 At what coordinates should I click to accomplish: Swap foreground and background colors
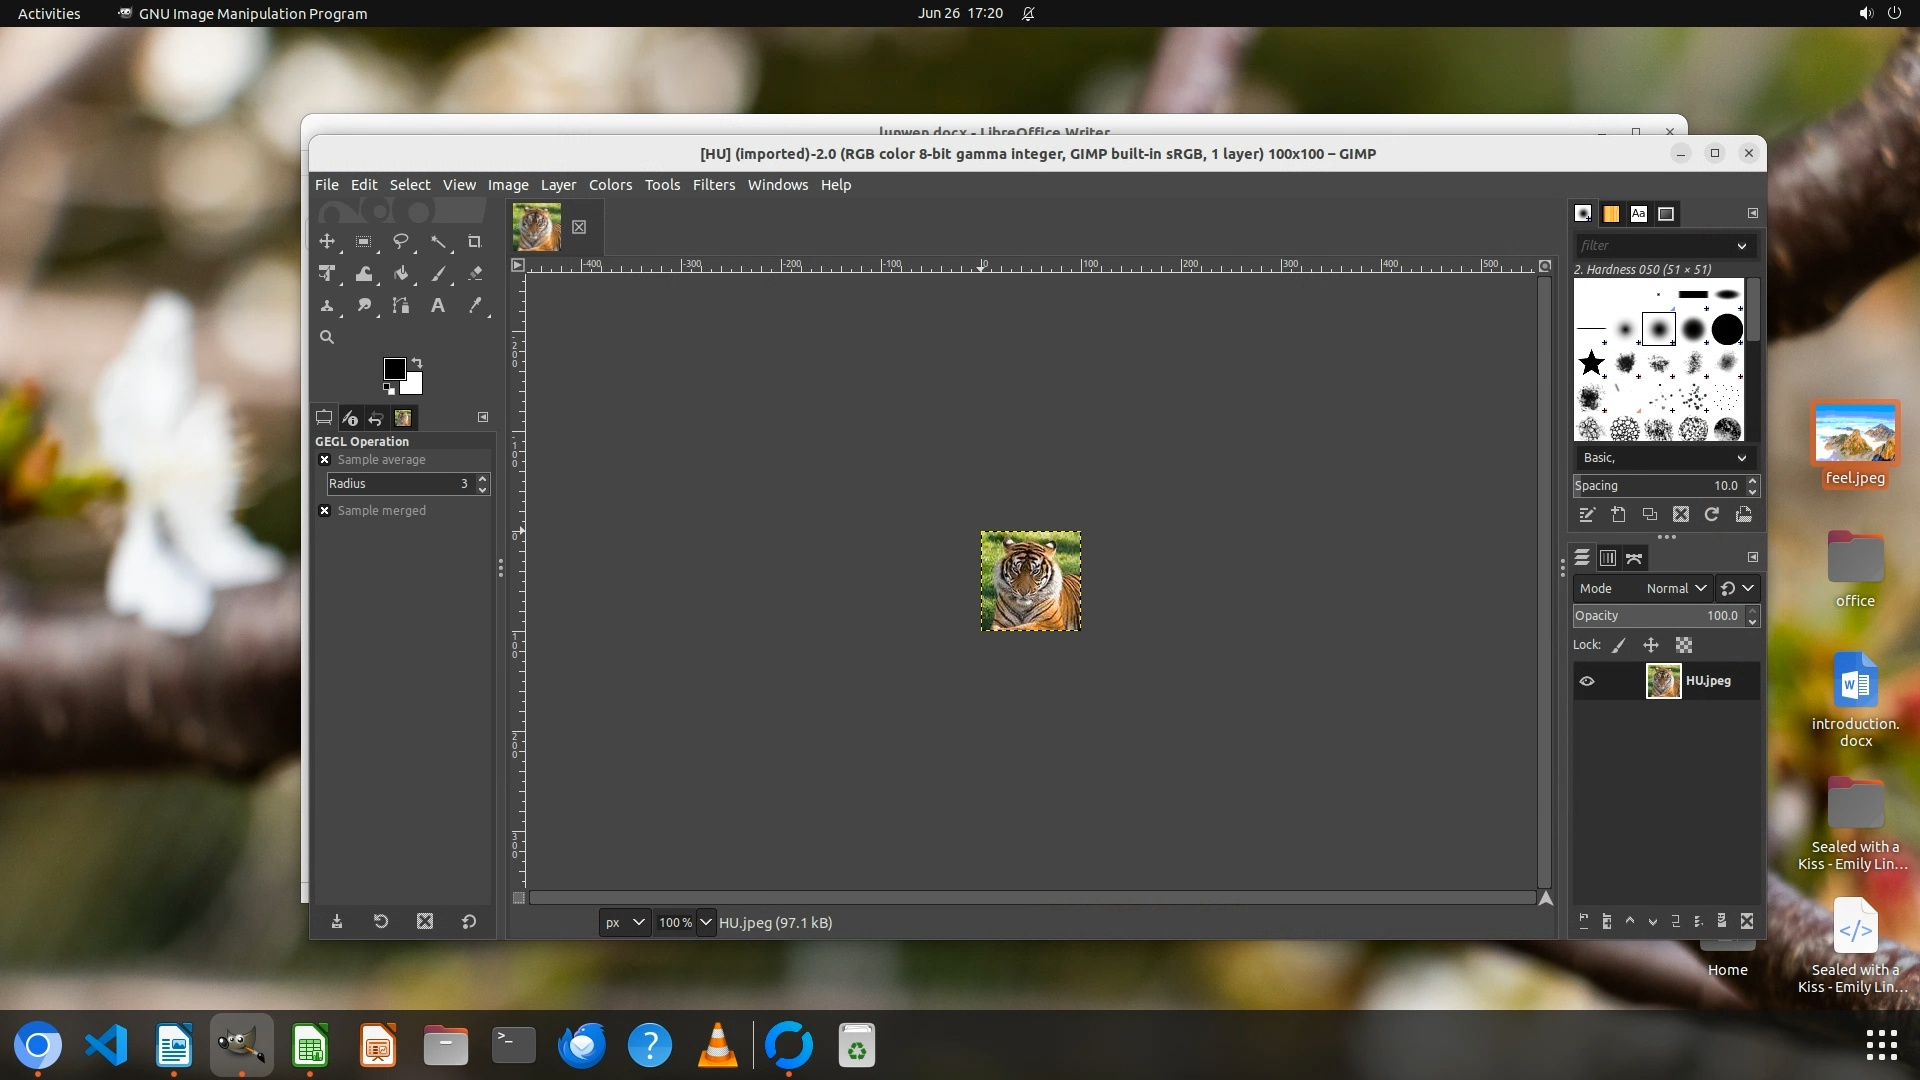point(417,362)
